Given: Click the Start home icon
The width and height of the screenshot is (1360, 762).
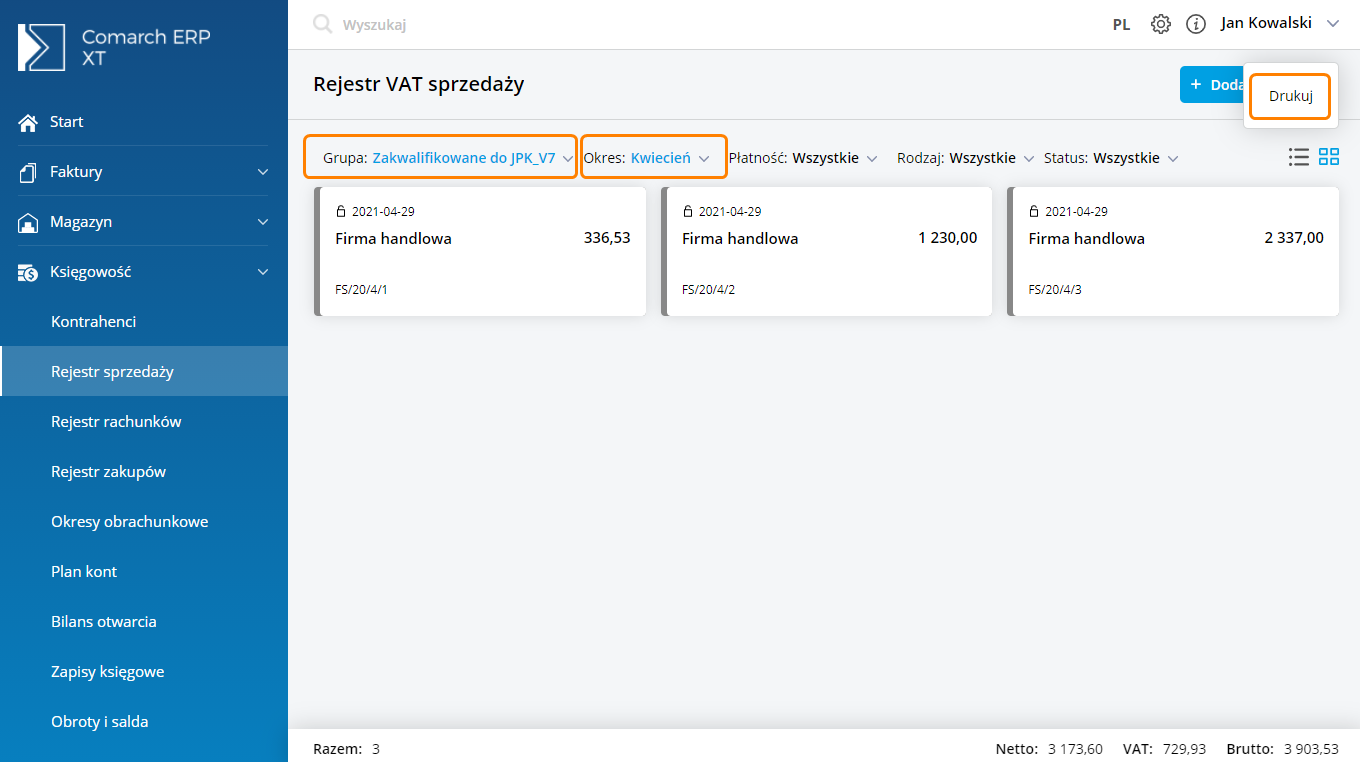Looking at the screenshot, I should click(x=28, y=122).
